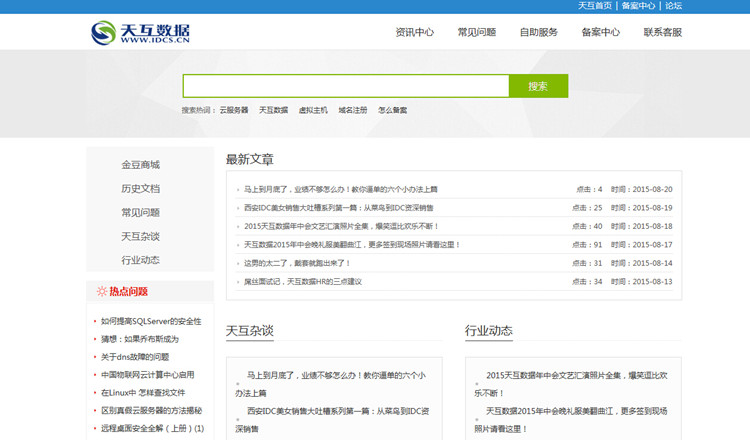Select 历史文档 in the left sidebar
Image resolution: width=750 pixels, height=440 pixels.
tap(140, 189)
